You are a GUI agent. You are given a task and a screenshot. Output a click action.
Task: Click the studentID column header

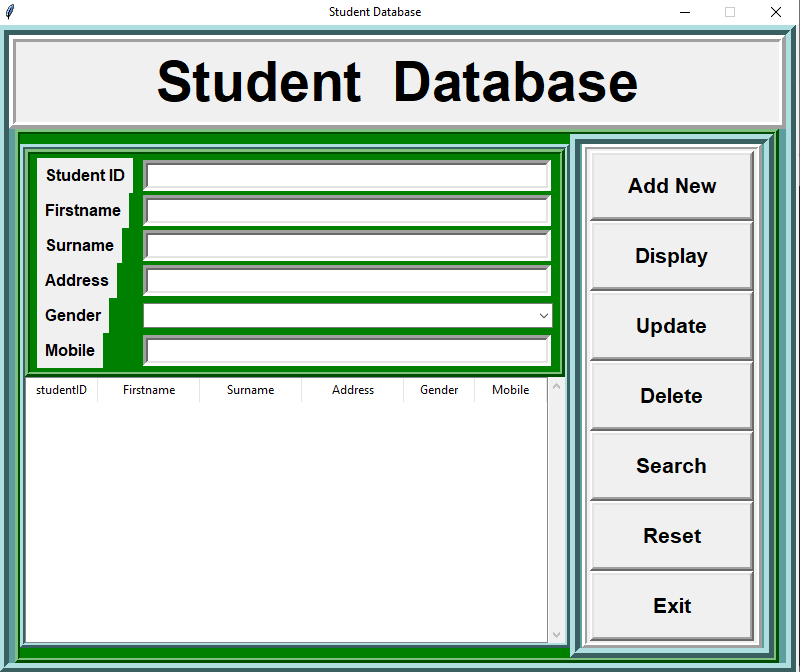(62, 390)
